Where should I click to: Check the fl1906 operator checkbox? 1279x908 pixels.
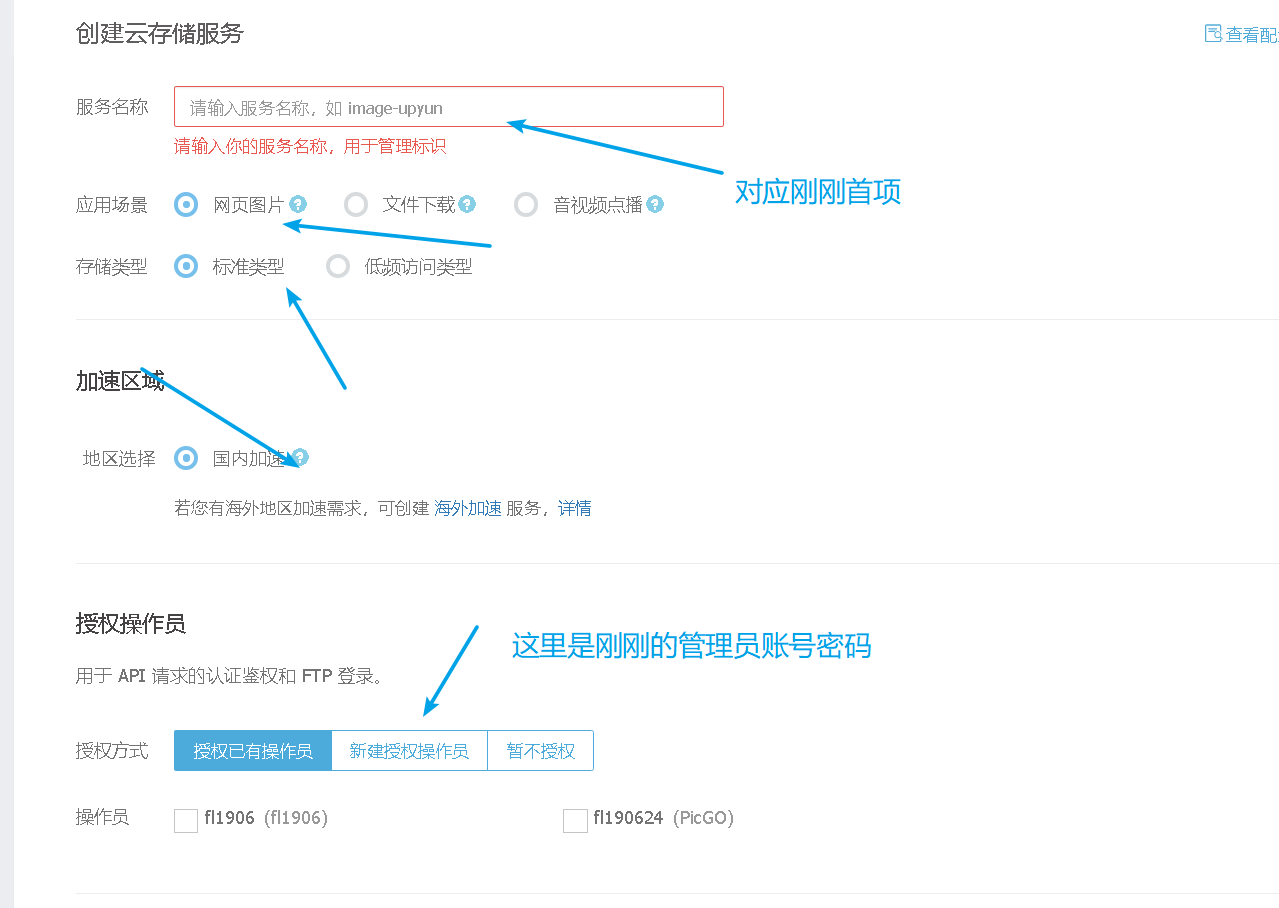[186, 820]
